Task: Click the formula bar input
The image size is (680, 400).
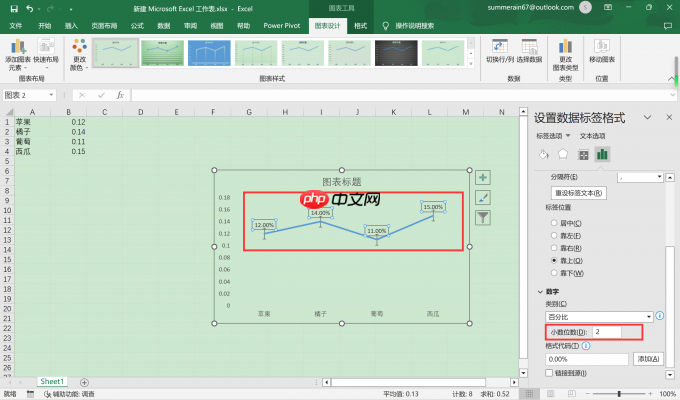Action: point(401,95)
